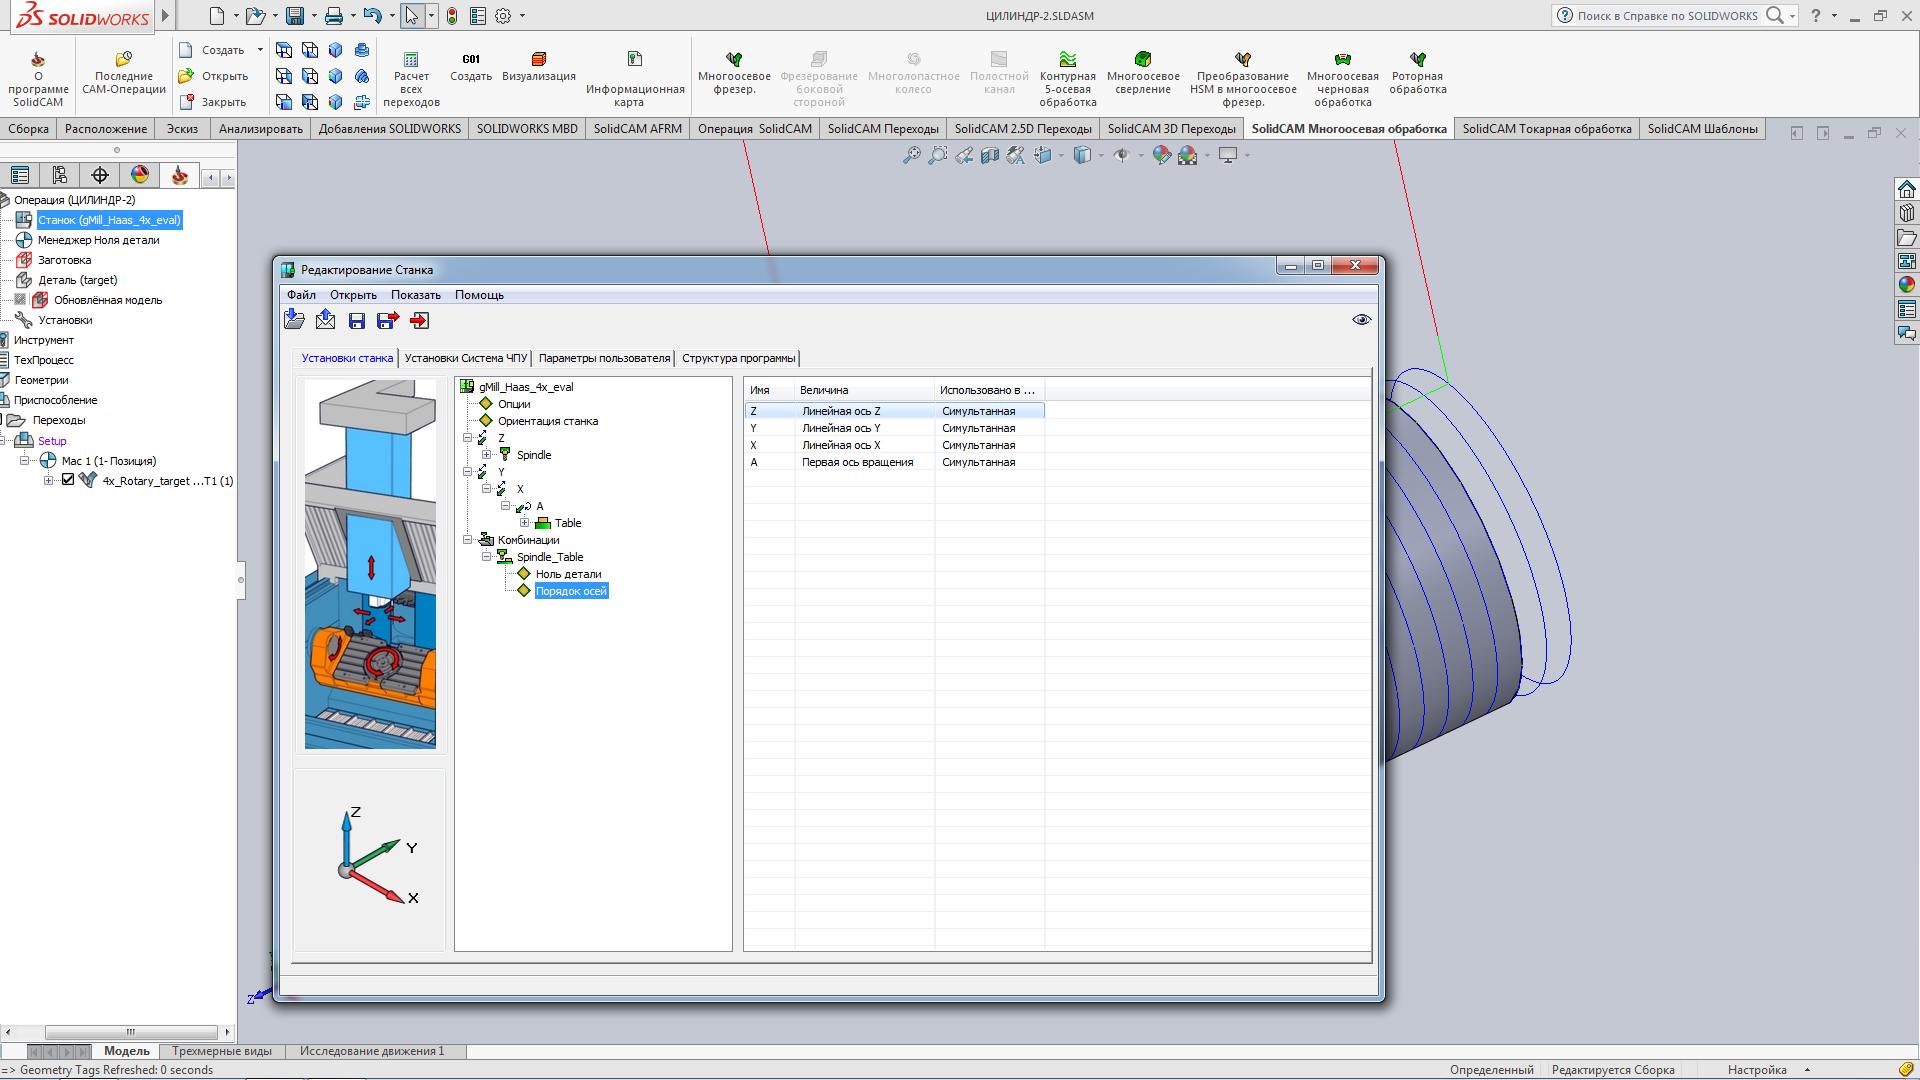
Task: Switch to Установки Система ЧПУ tab
Action: [465, 358]
